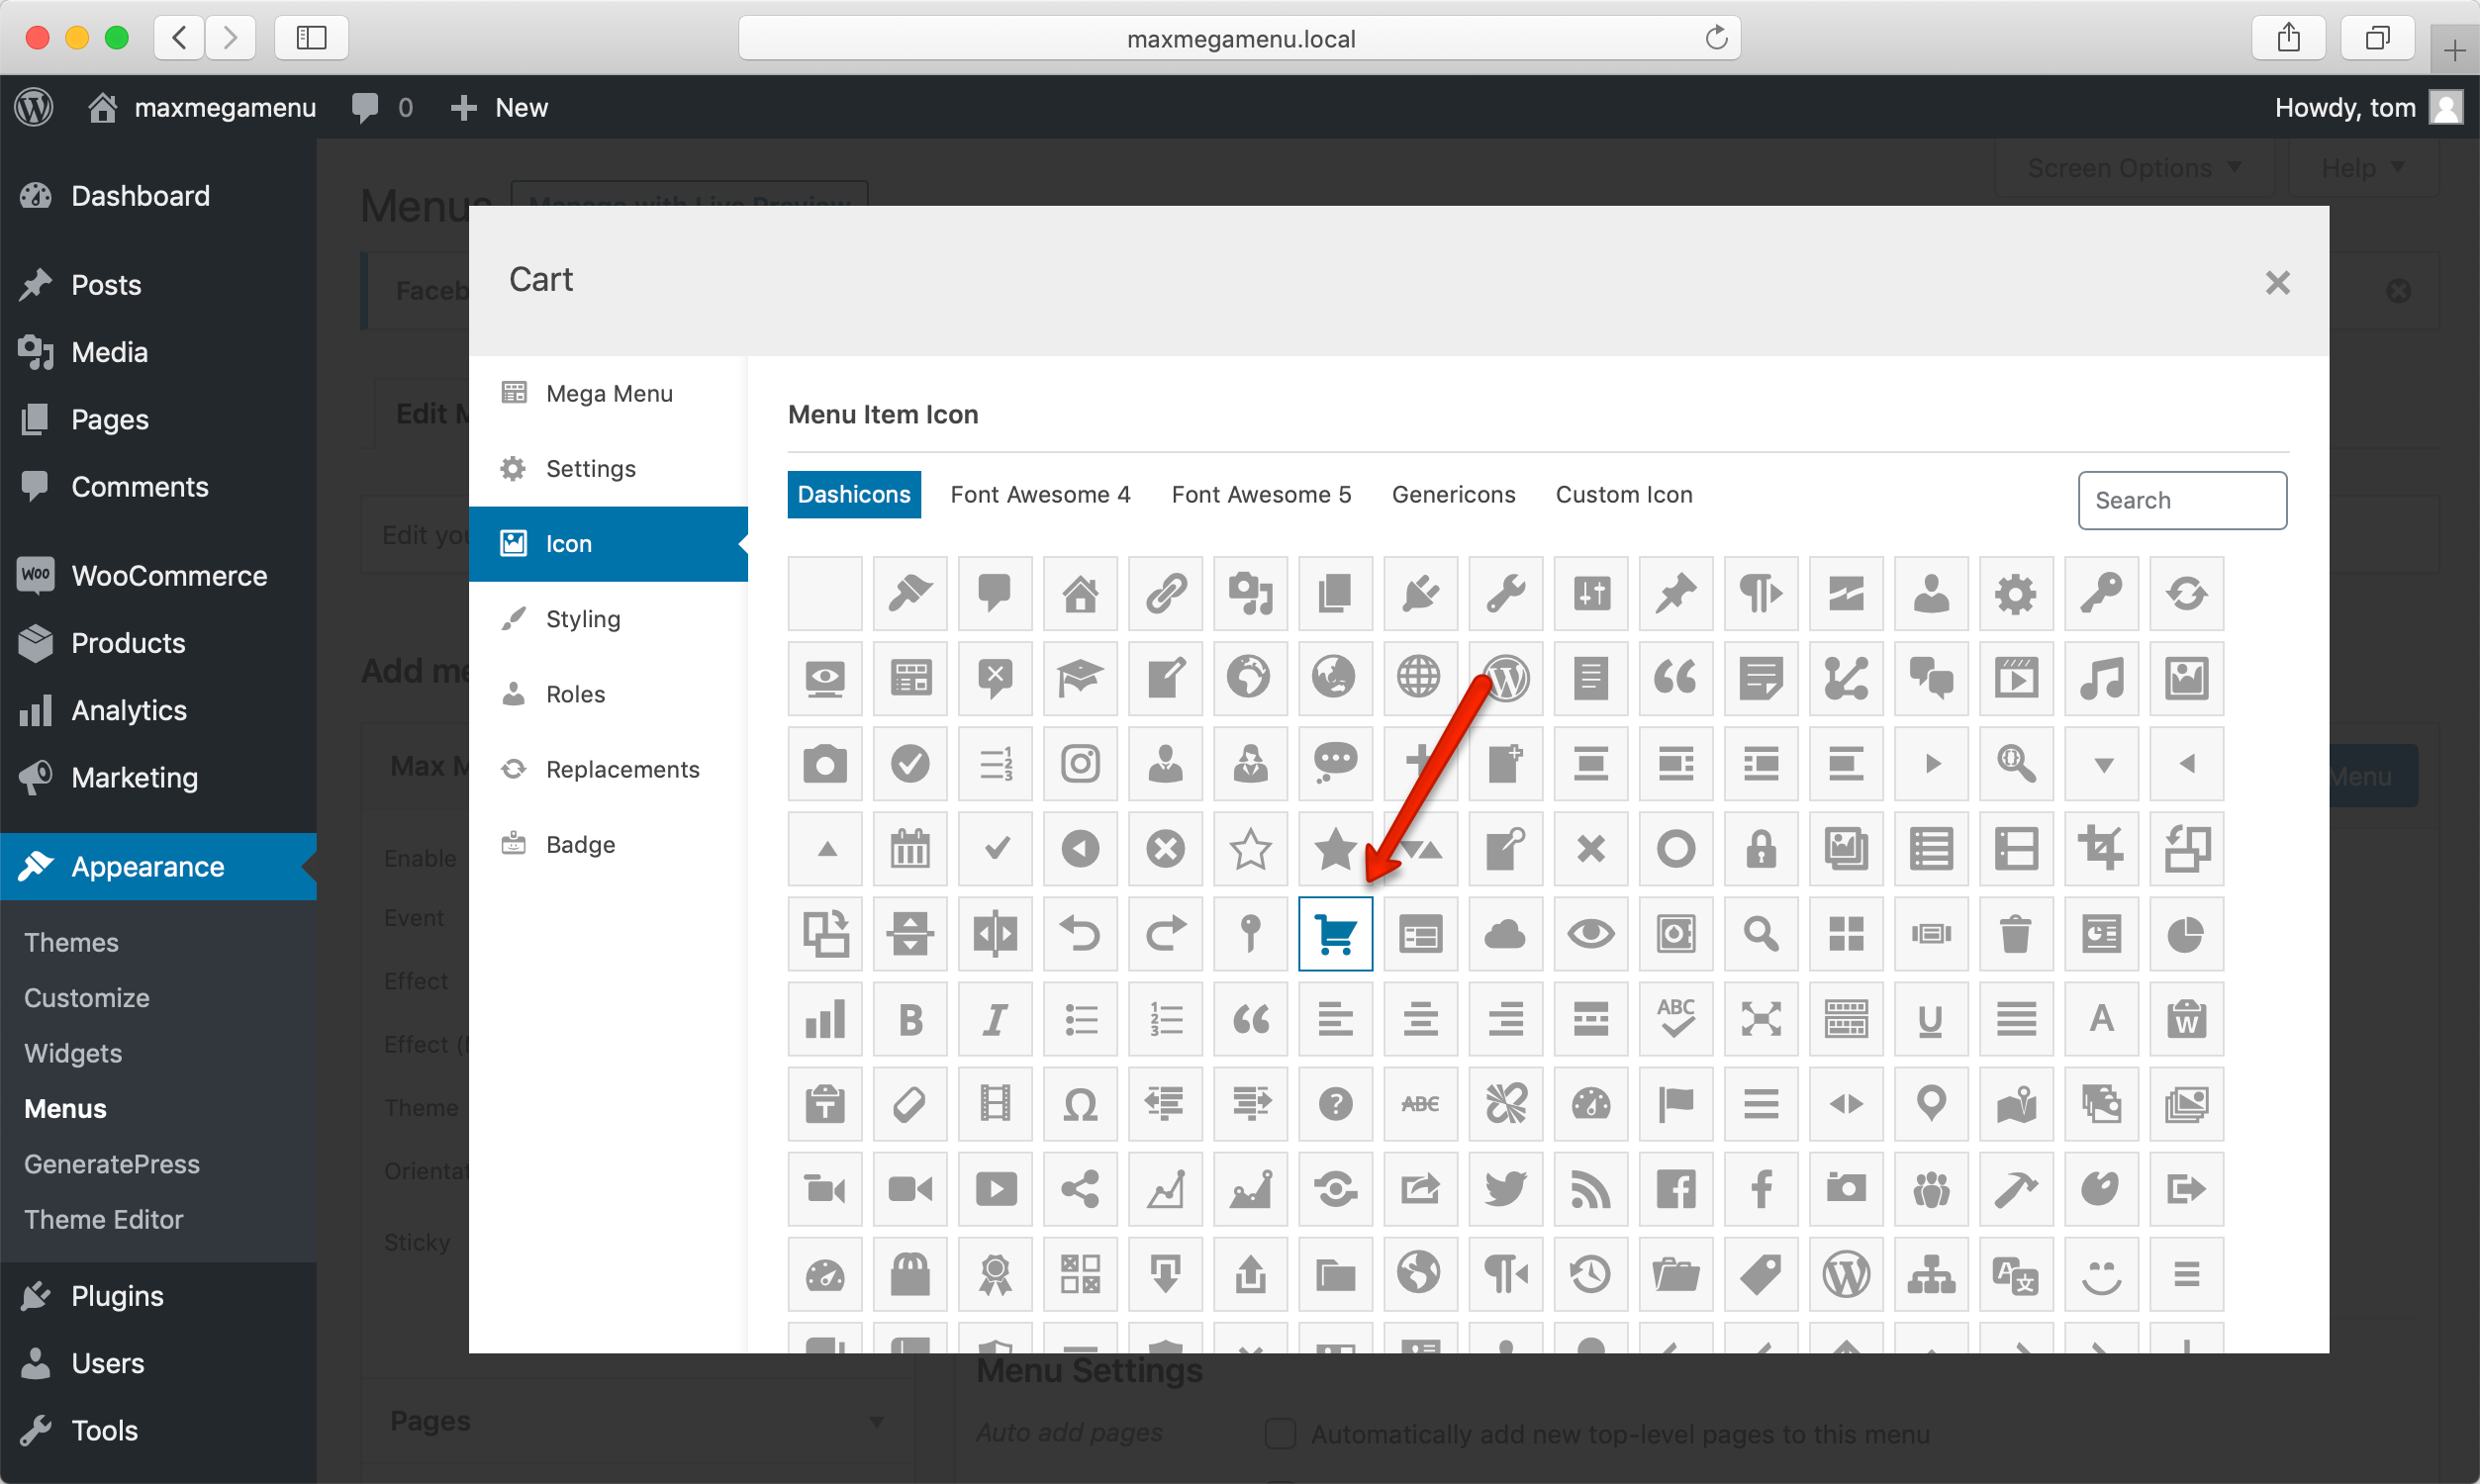This screenshot has width=2480, height=1484.
Task: Pick the trash can dashicon
Action: pos(2016,934)
